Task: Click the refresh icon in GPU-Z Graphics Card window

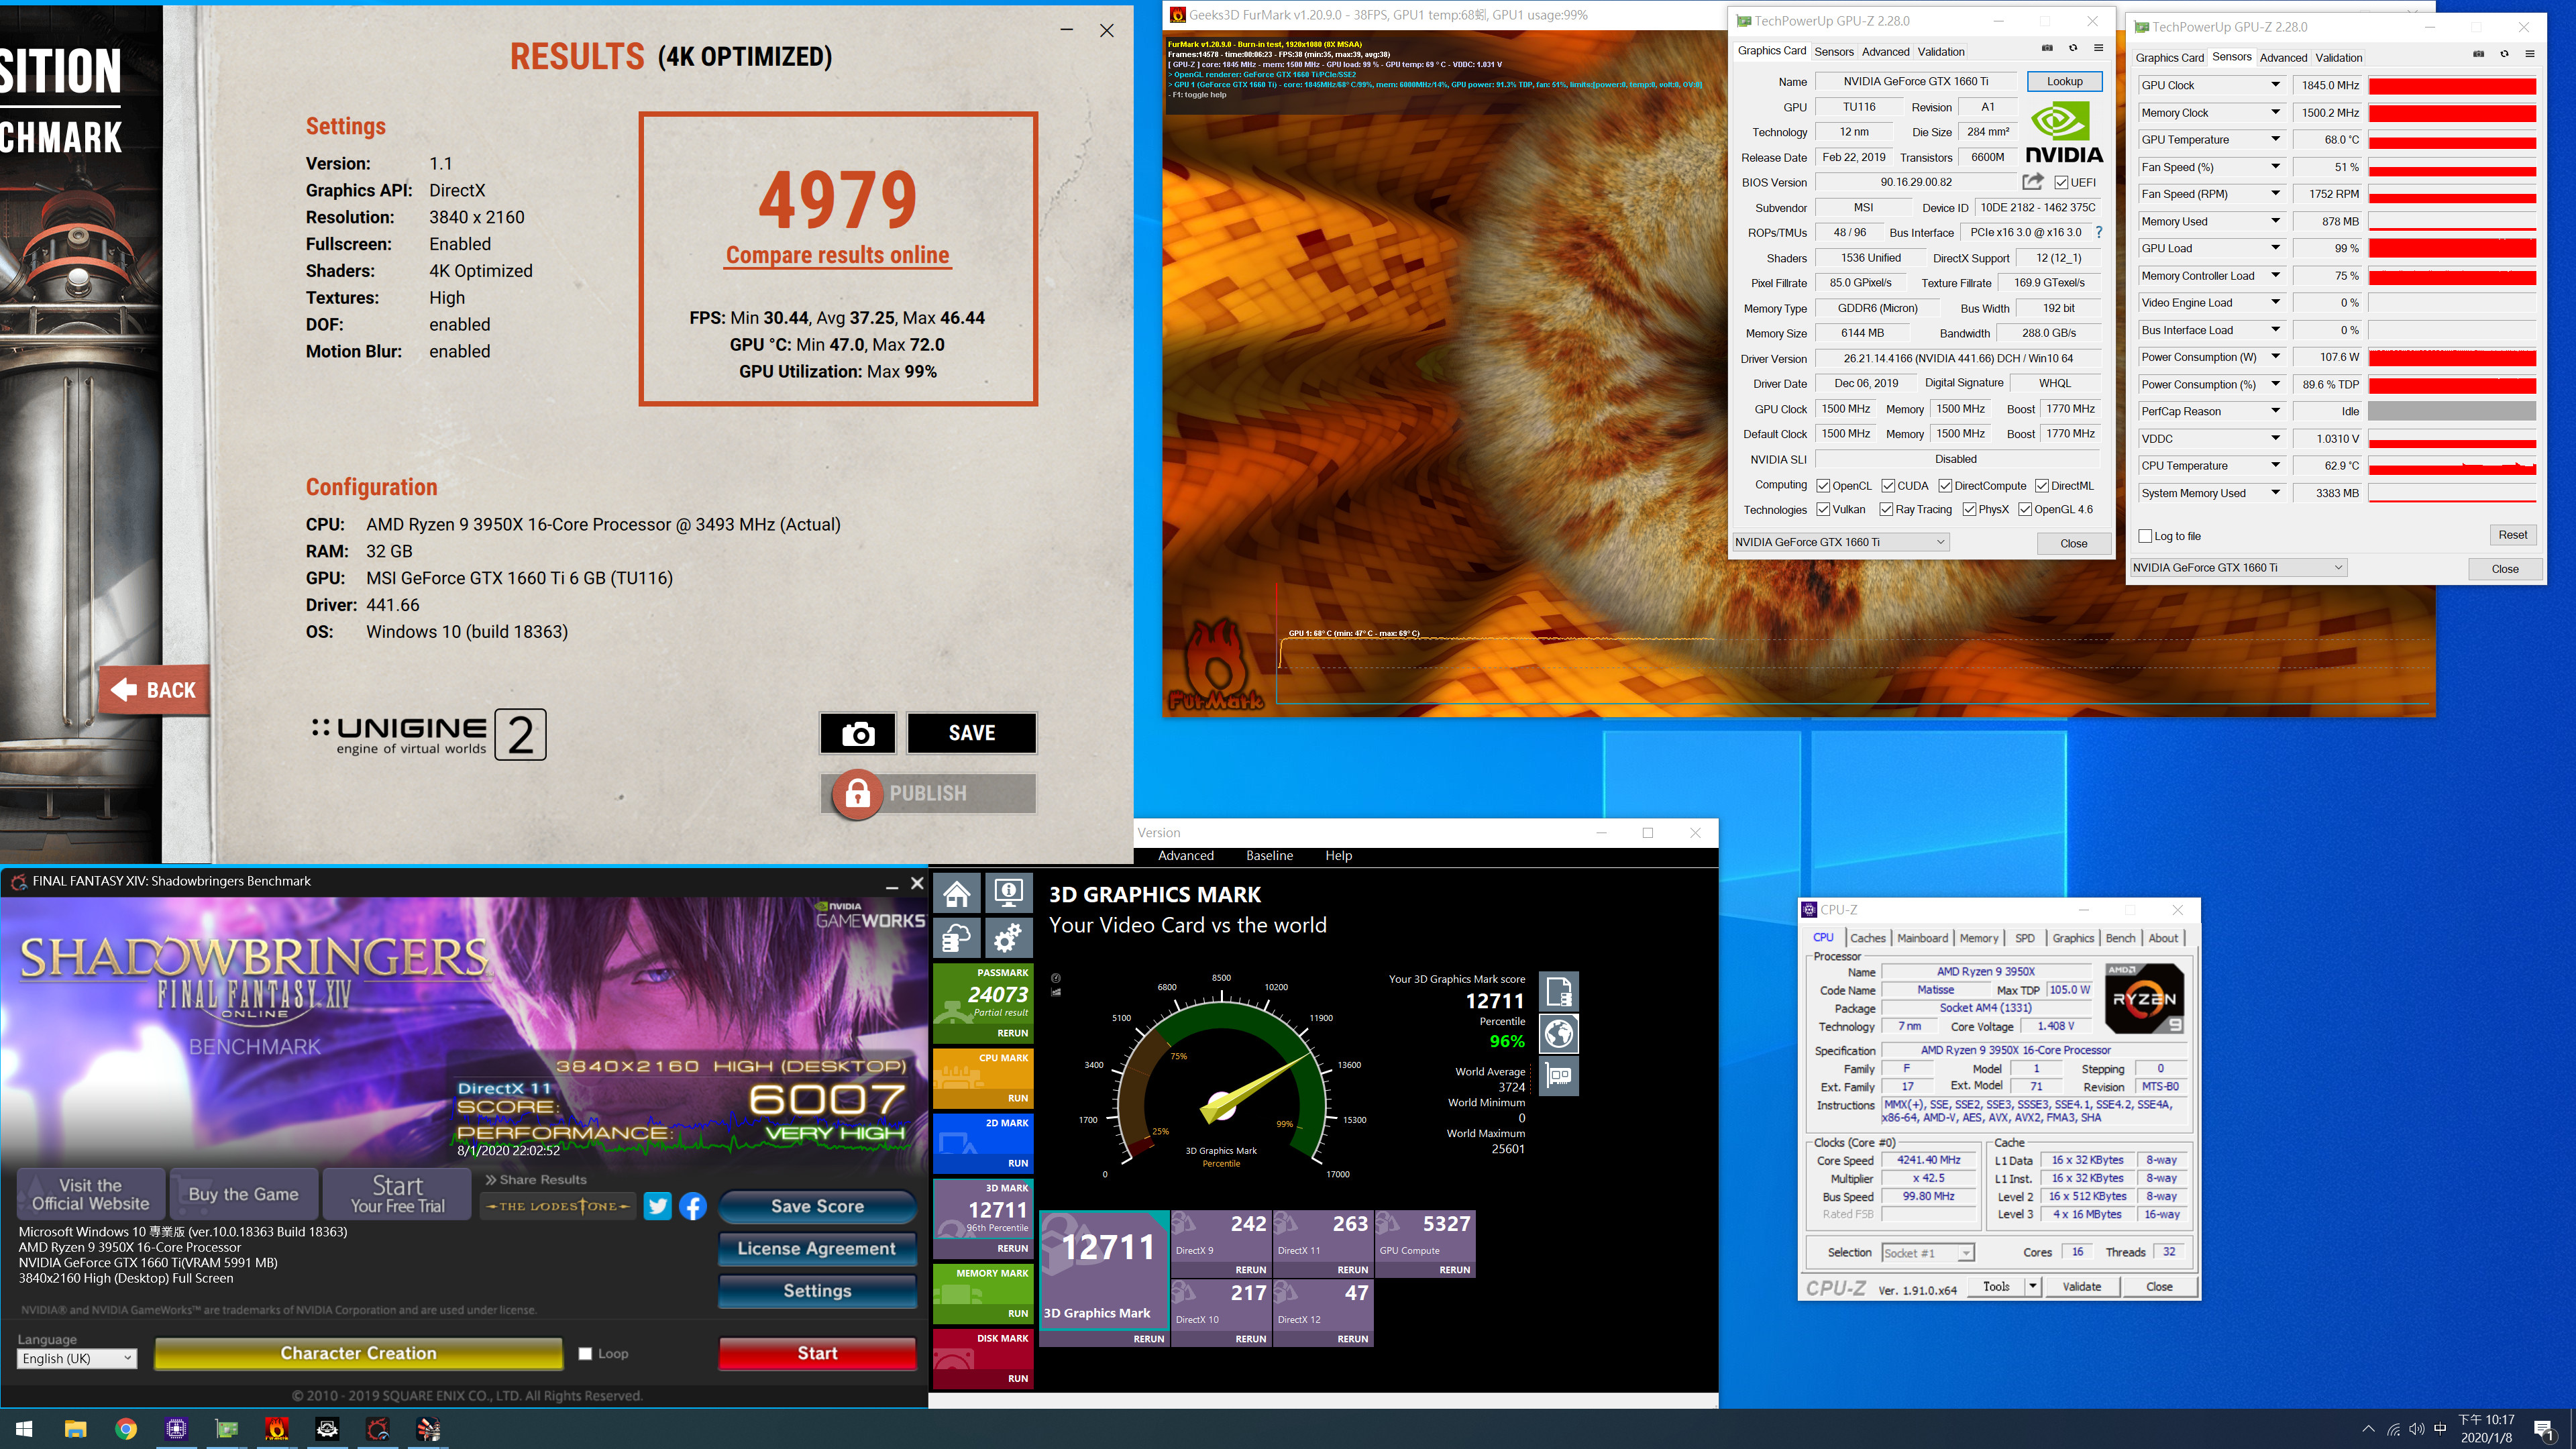Action: (2073, 48)
